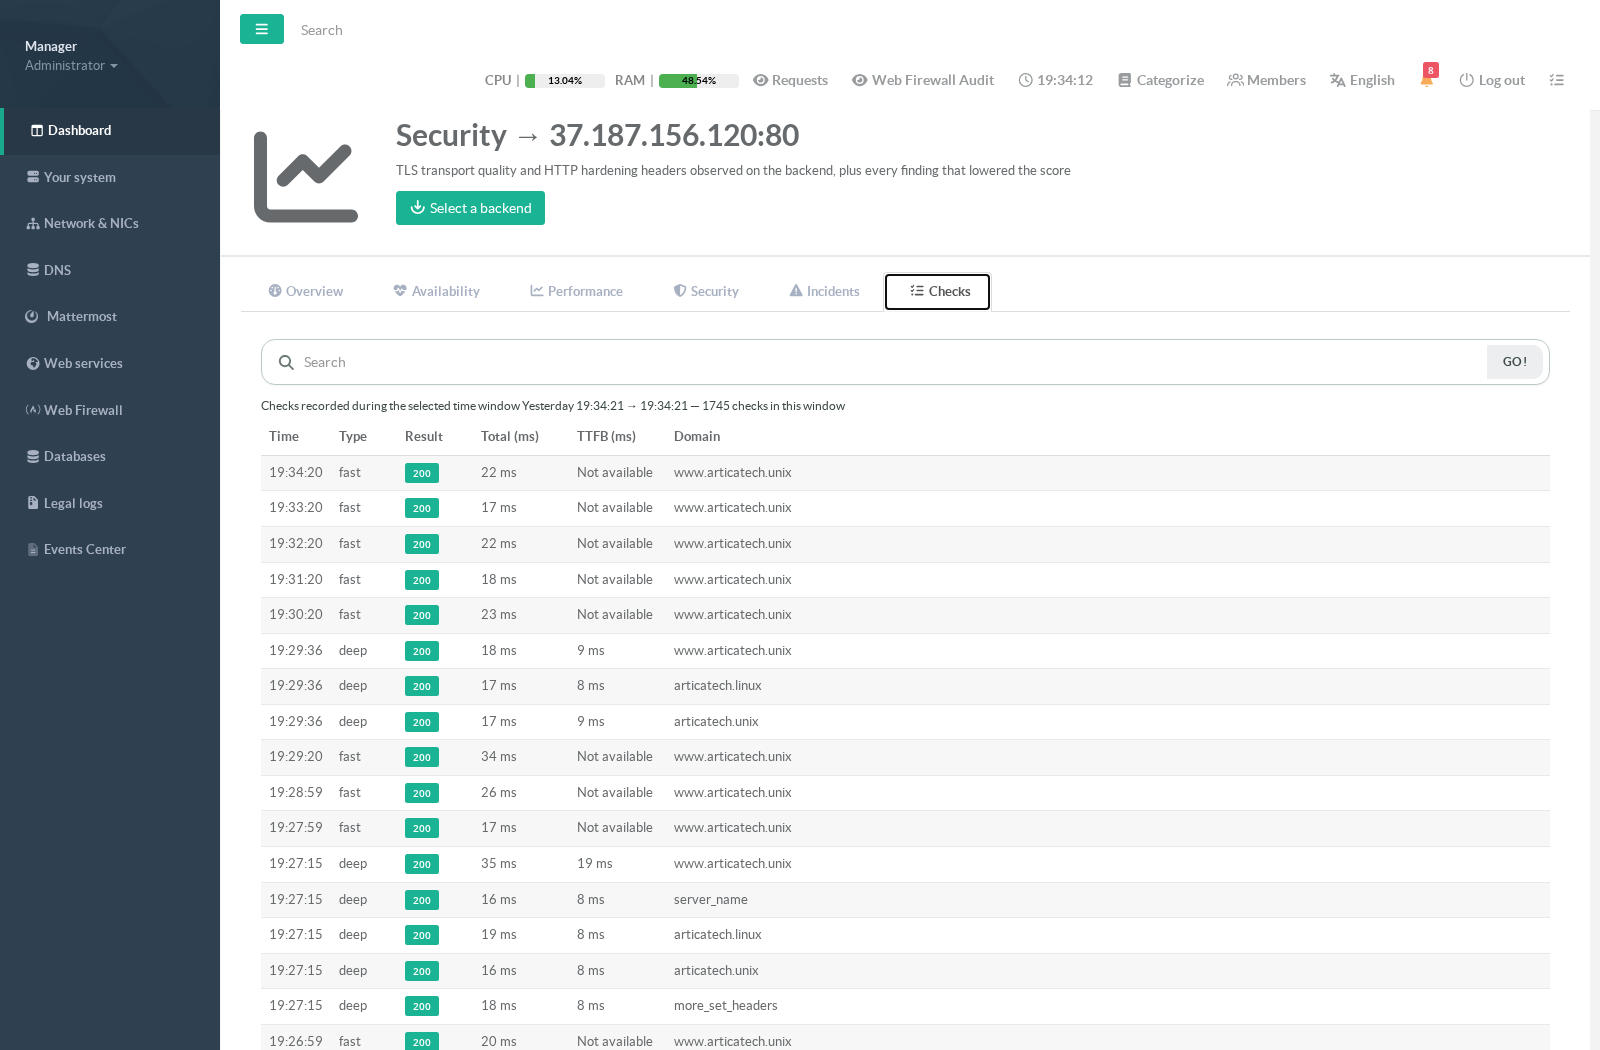The image size is (1600, 1050).
Task: Click the Categorize book icon
Action: click(x=1124, y=80)
